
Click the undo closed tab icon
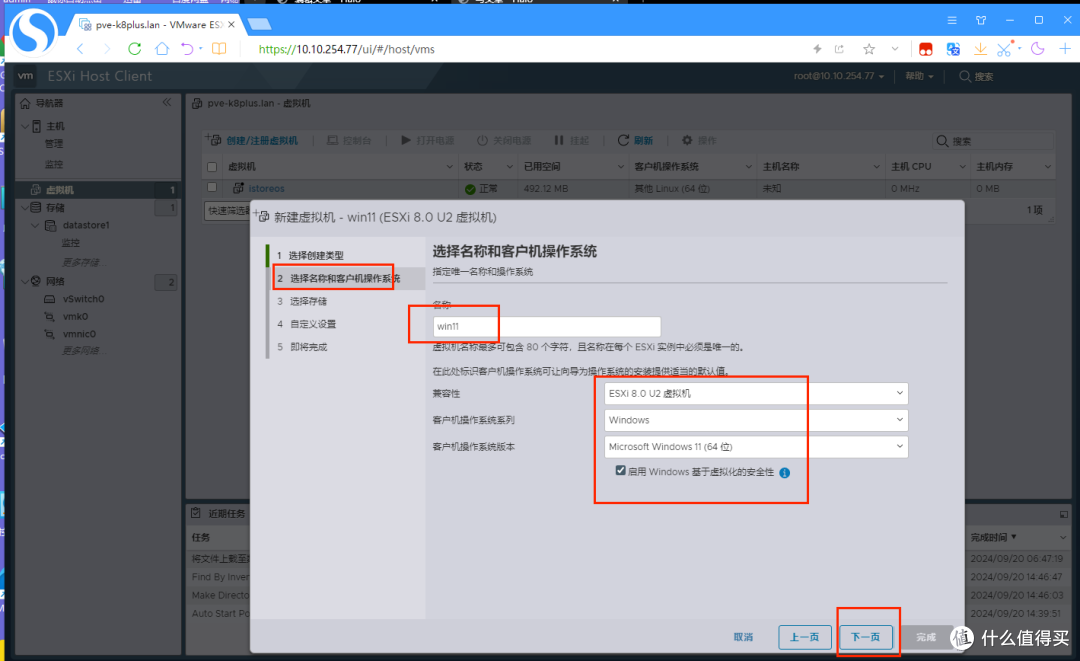point(187,49)
